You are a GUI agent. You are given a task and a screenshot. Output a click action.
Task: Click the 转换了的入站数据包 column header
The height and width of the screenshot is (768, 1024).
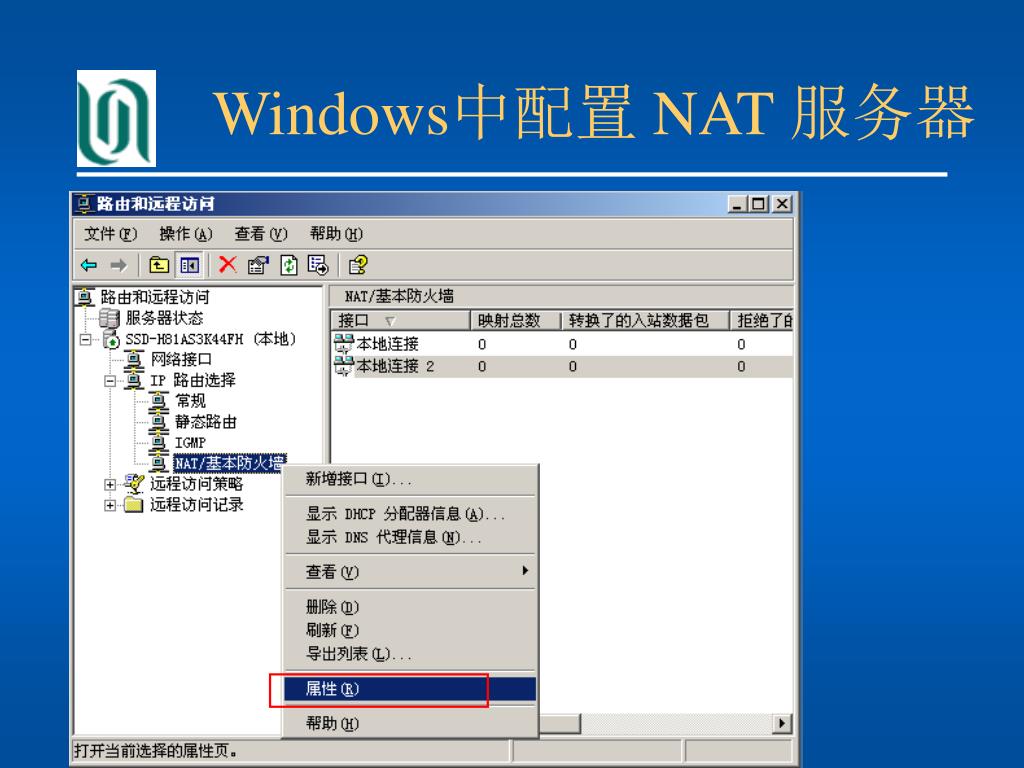pyautogui.click(x=645, y=321)
